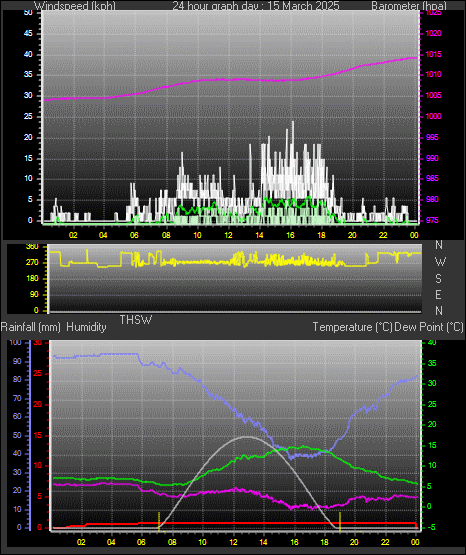Click the 1000 value on barometer axis
This screenshot has height=555, width=466.
click(433, 116)
